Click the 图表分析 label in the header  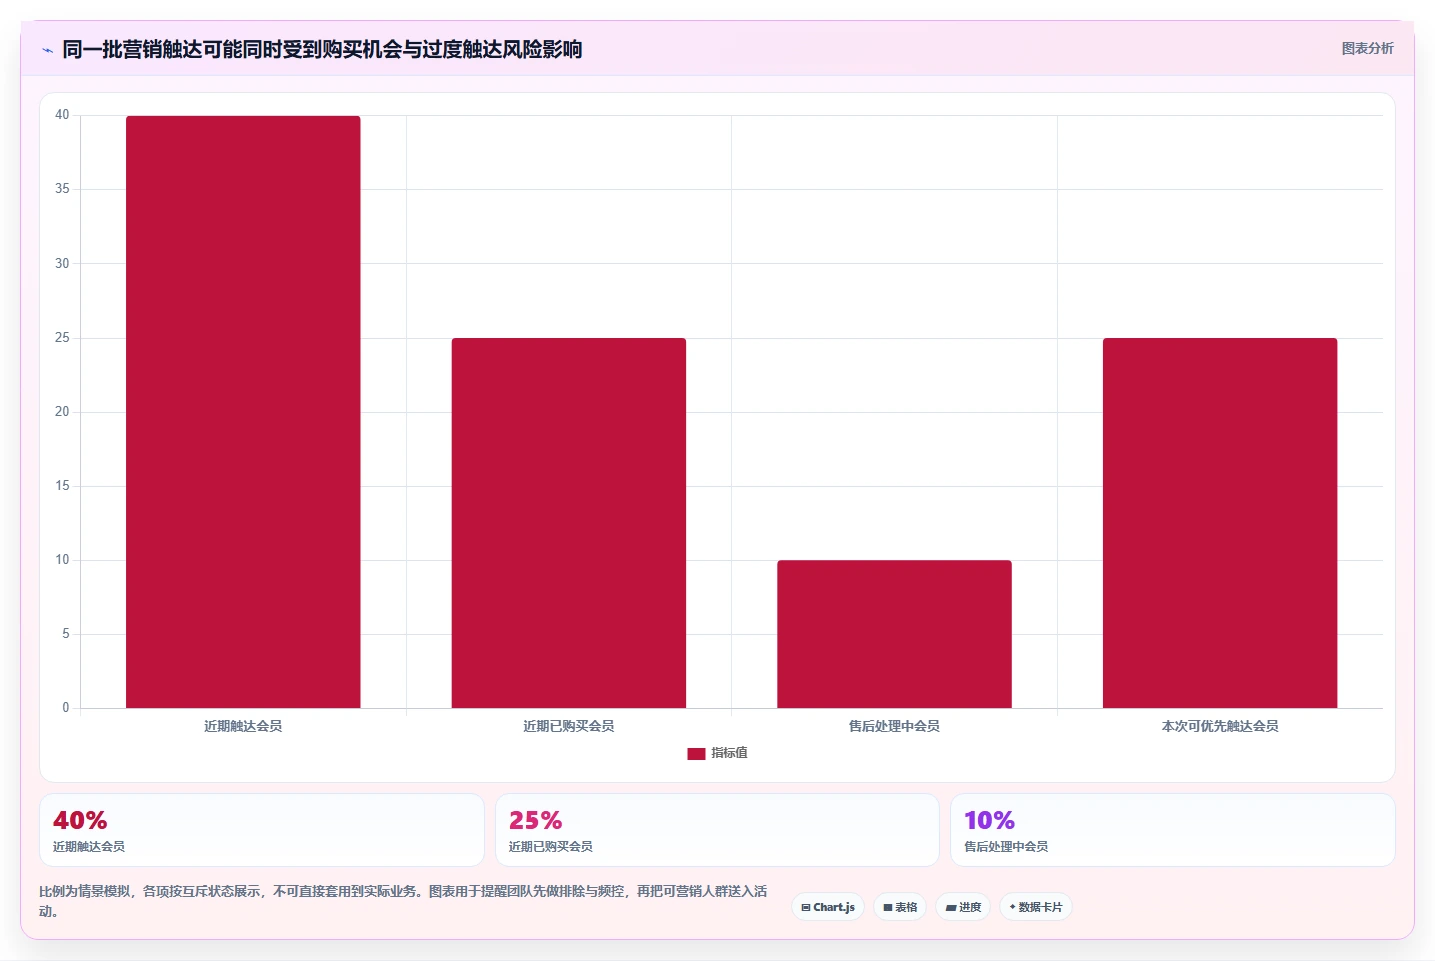coord(1367,48)
